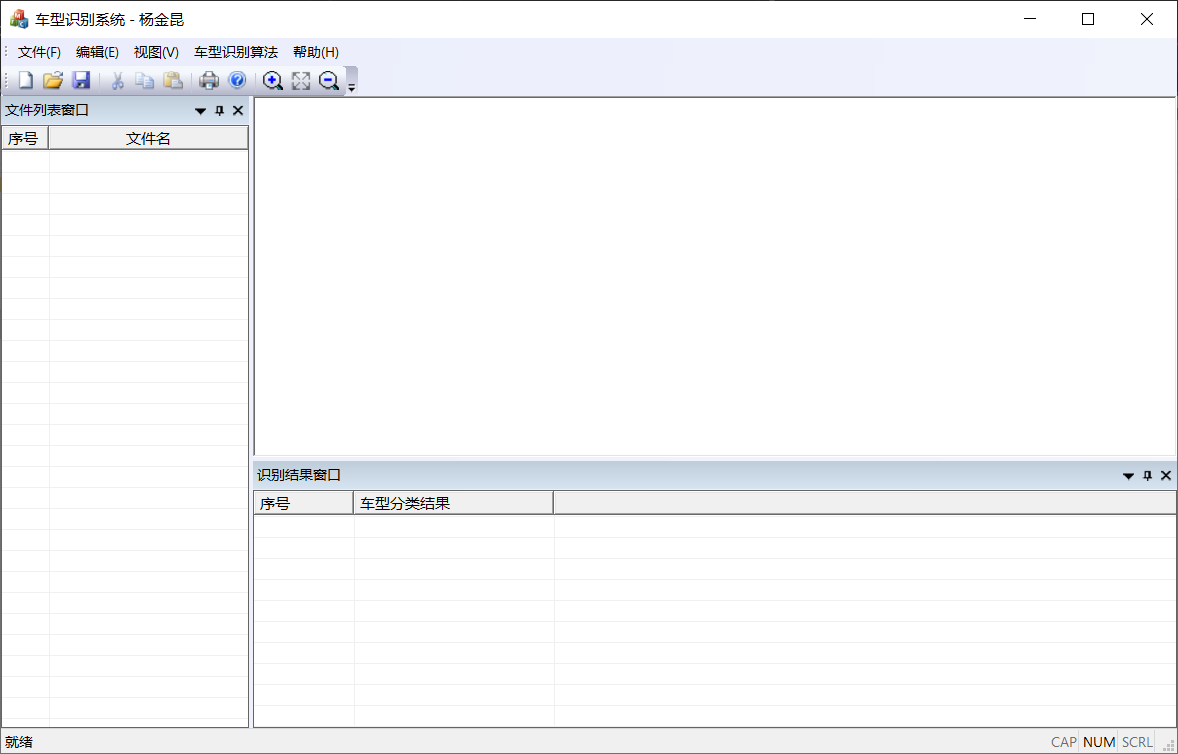Image resolution: width=1178 pixels, height=754 pixels.
Task: Click the main image display area
Action: pos(715,276)
